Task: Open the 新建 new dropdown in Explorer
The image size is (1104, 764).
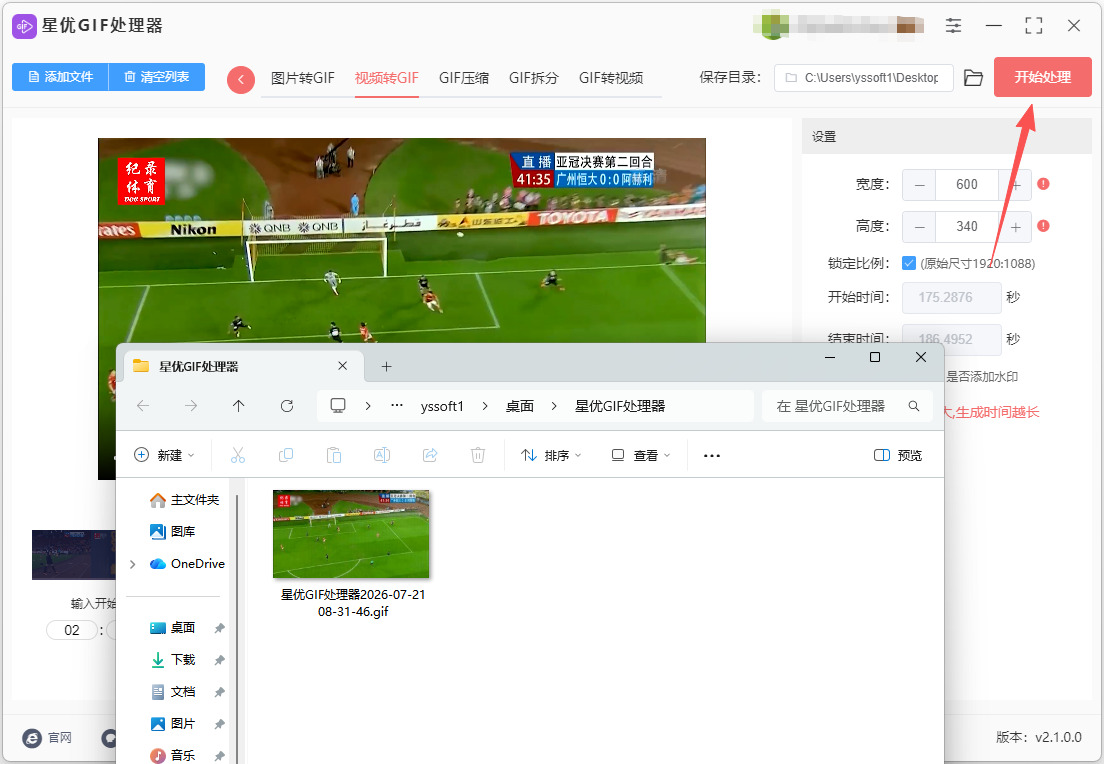Action: 164,456
